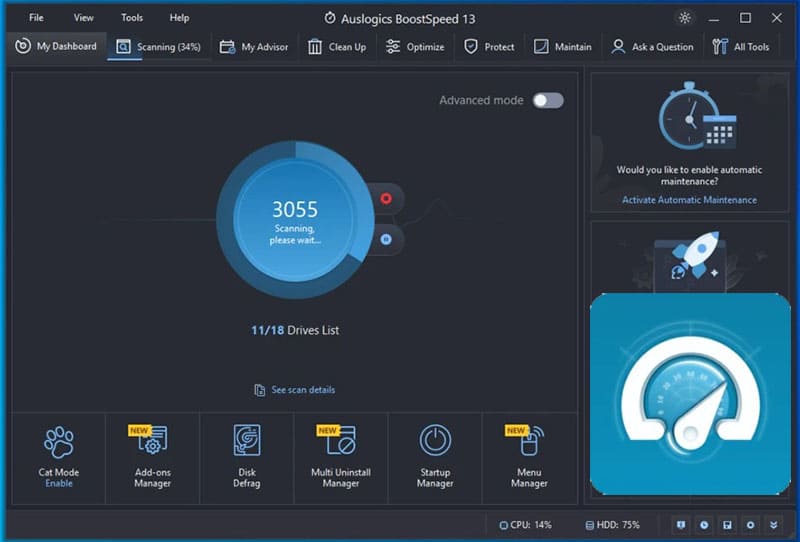Open See scan details link
This screenshot has width=800, height=542.
tap(303, 390)
